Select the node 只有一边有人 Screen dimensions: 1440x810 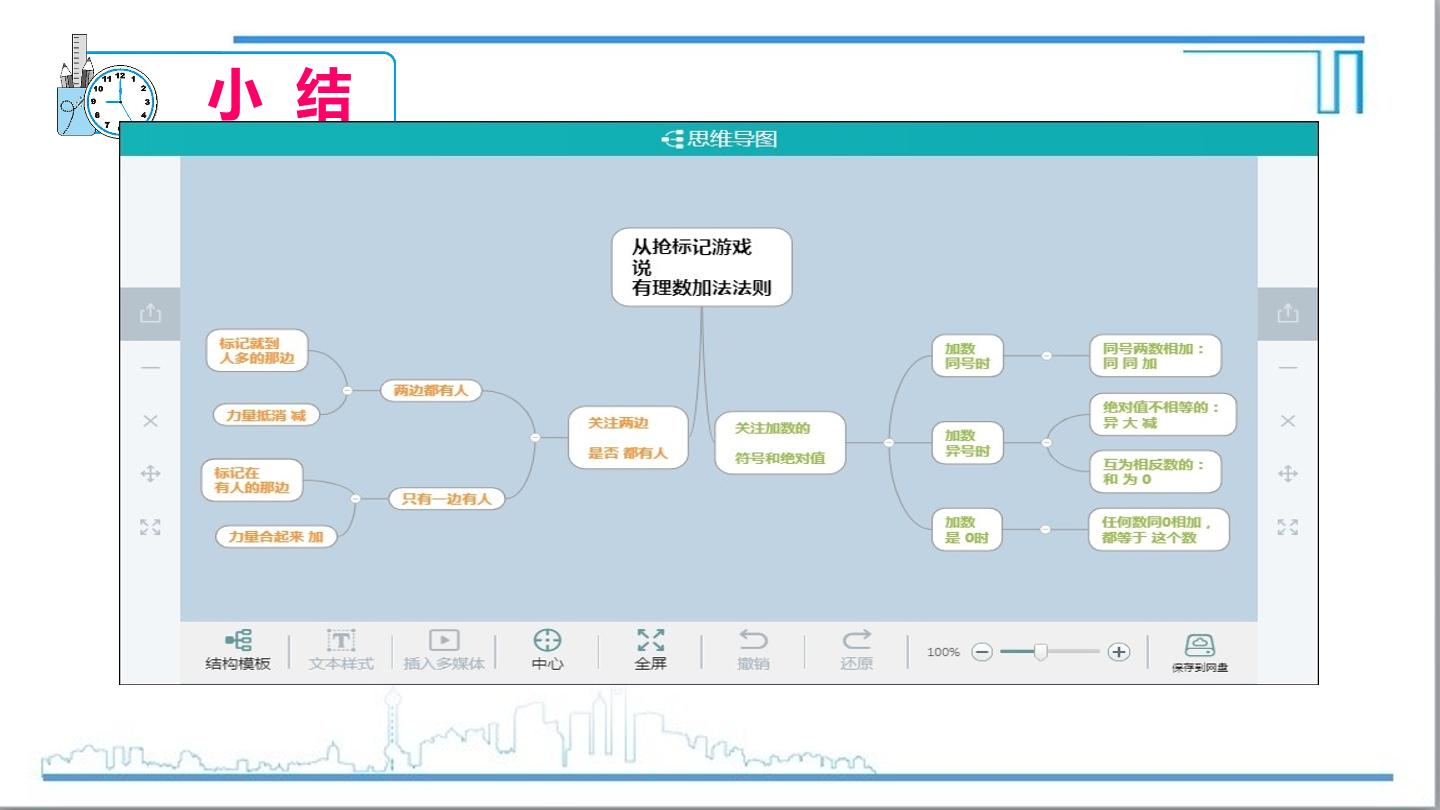446,498
